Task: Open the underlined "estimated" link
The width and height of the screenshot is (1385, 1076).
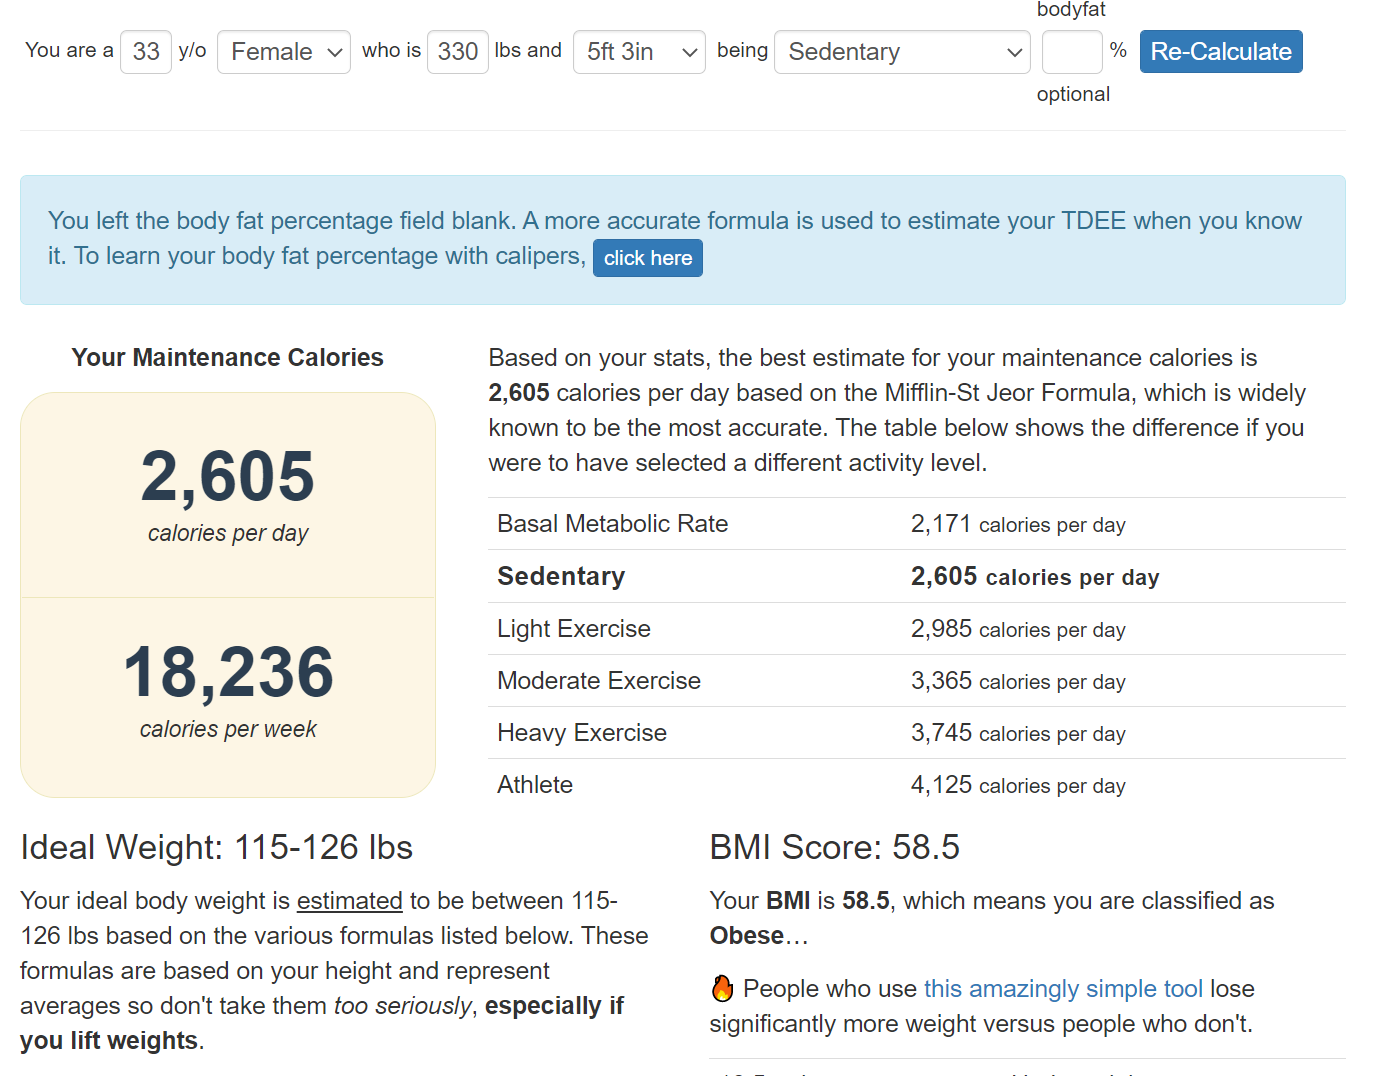Action: click(349, 901)
